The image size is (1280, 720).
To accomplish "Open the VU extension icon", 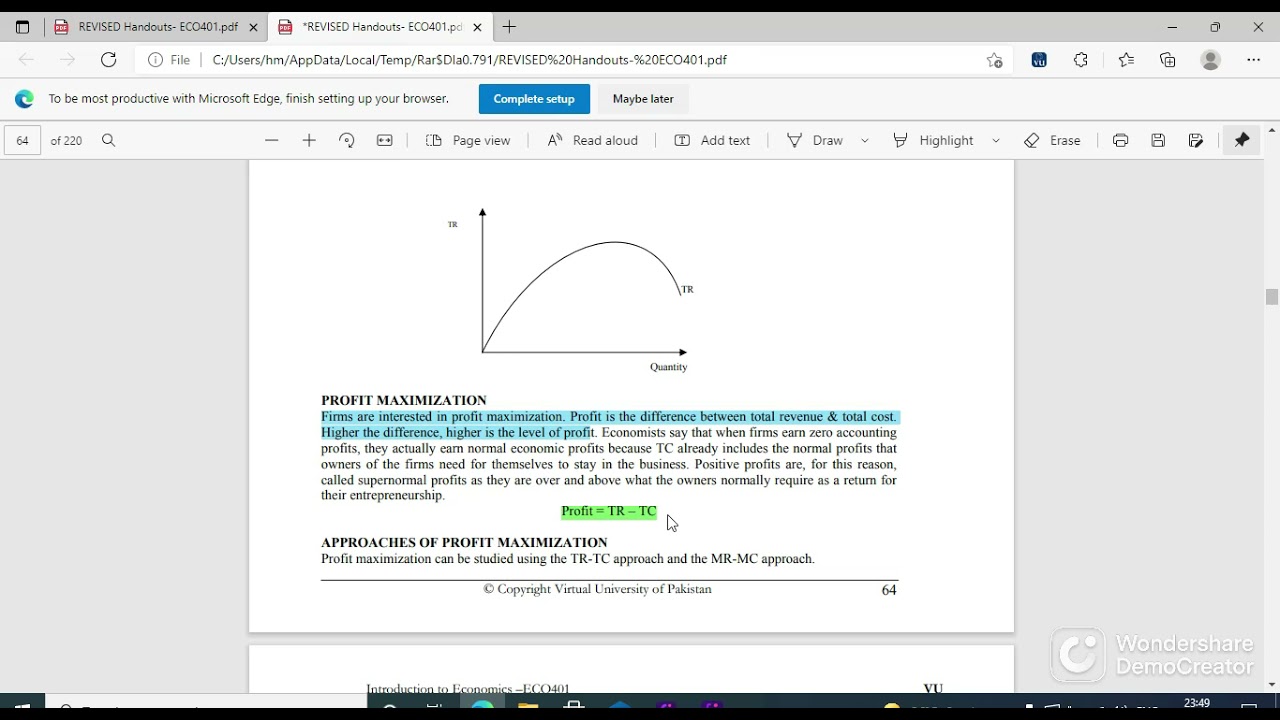I will [1039, 60].
